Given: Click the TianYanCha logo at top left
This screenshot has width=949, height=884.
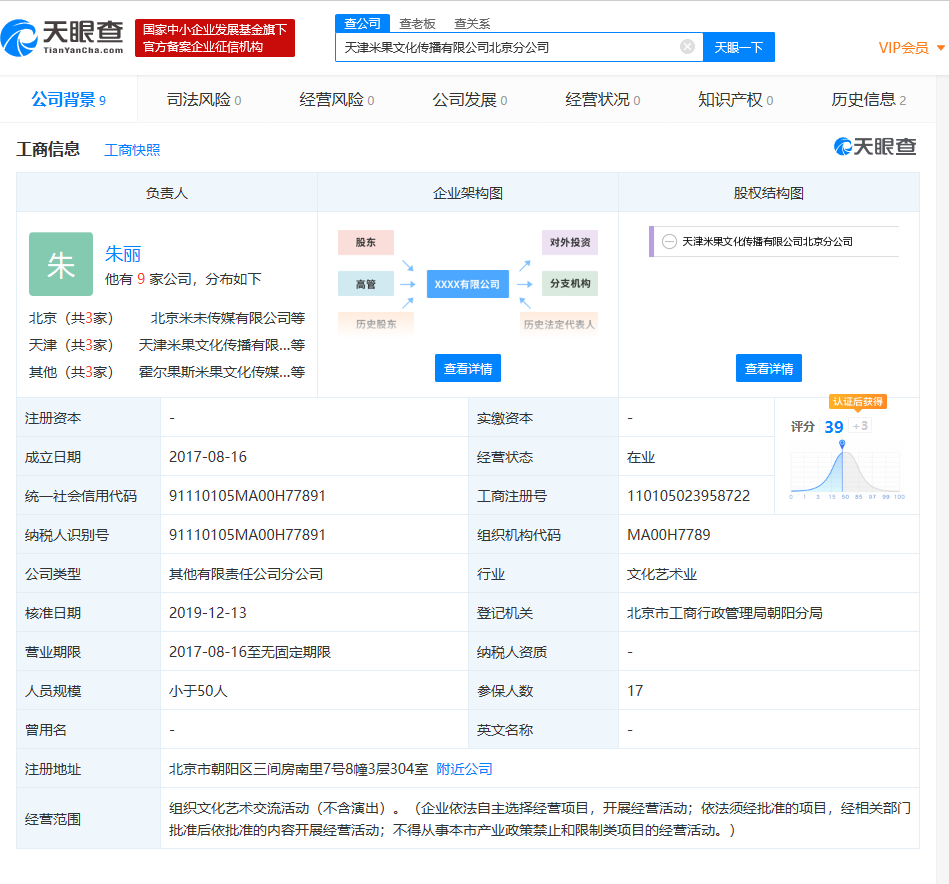Looking at the screenshot, I should (62, 38).
